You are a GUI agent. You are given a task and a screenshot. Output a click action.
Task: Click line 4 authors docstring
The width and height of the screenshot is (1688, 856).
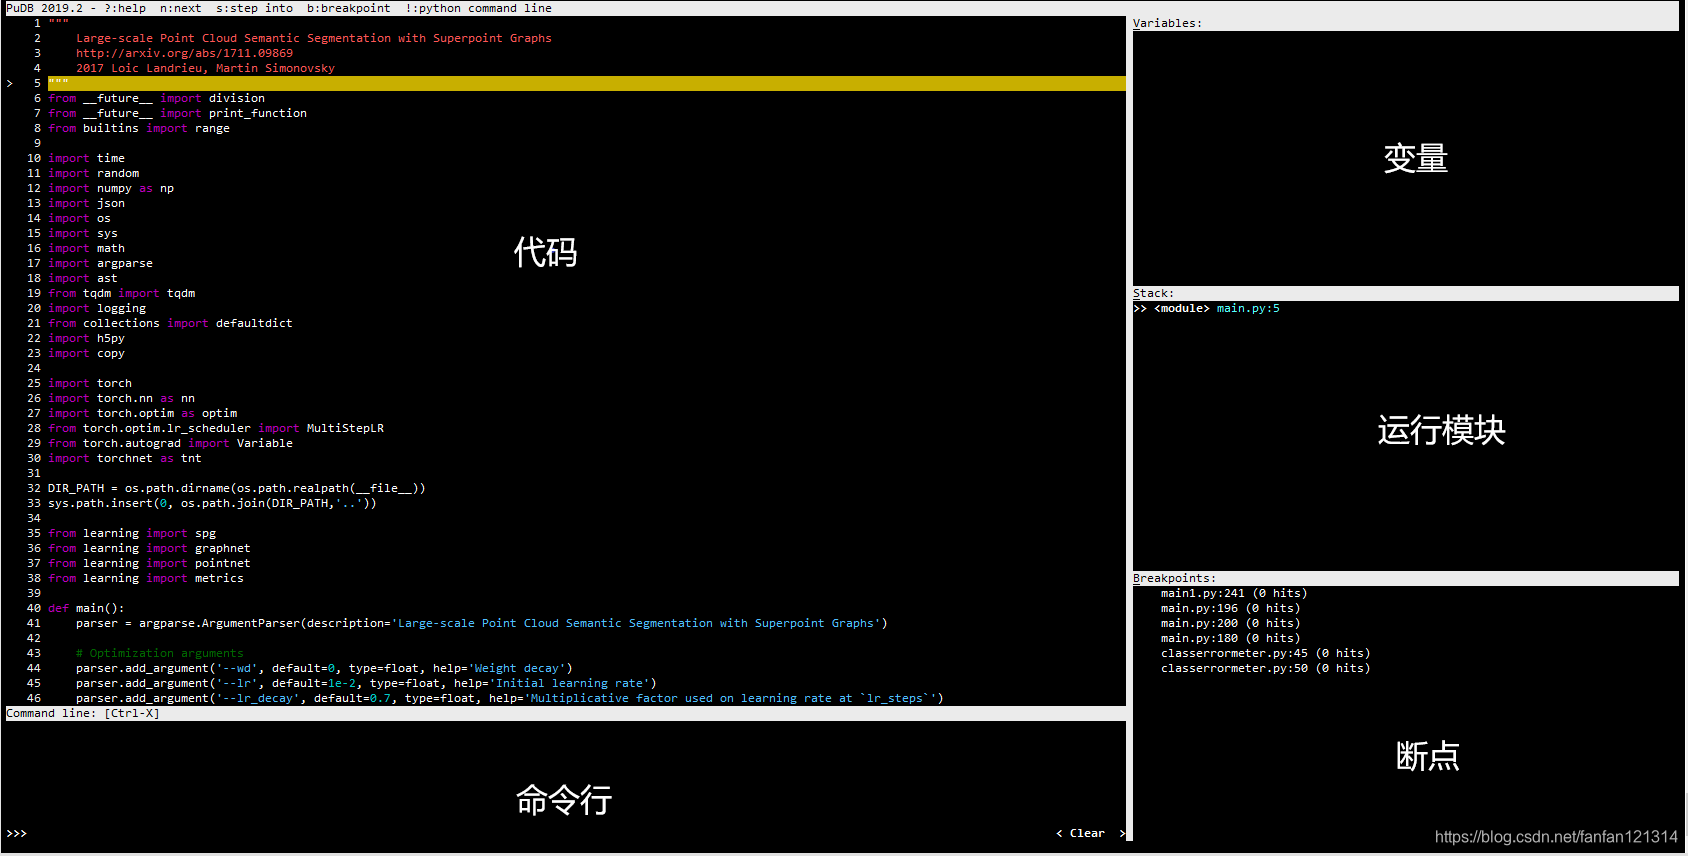(205, 68)
